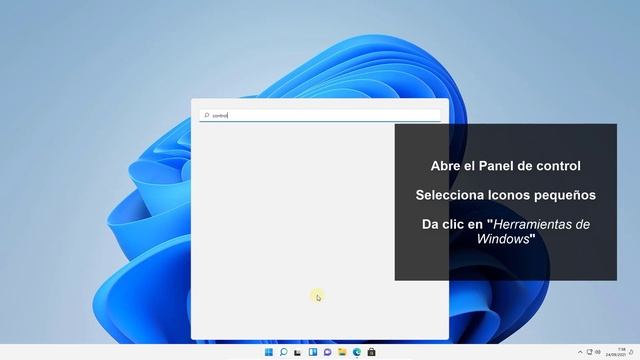This screenshot has height=360, width=640.
Task: Open the Windows Start menu
Action: 269,352
